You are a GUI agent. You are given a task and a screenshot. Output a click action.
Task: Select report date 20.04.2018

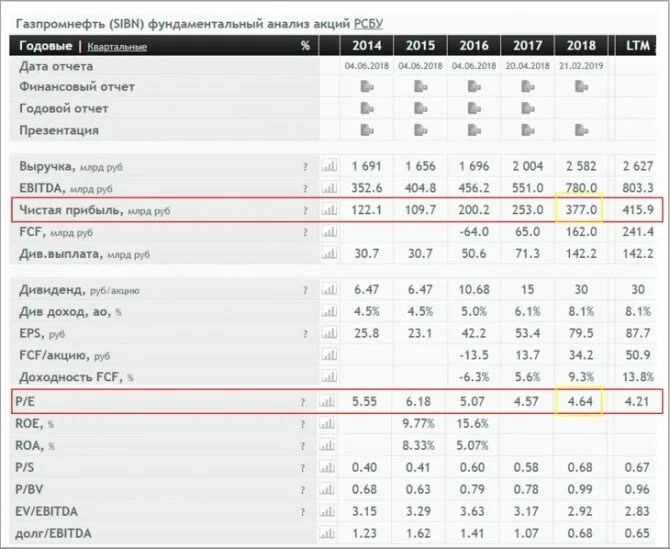(528, 66)
